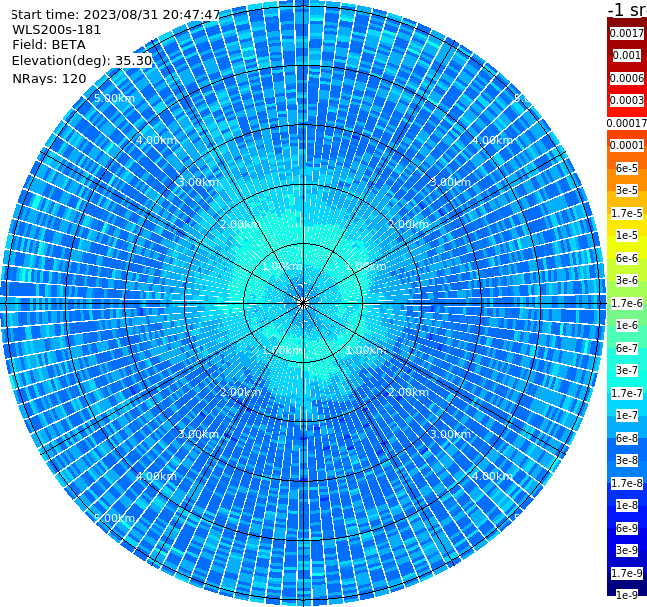Click the 5.00km ring label in lower-left quadrant
The image size is (647, 607).
114,518
